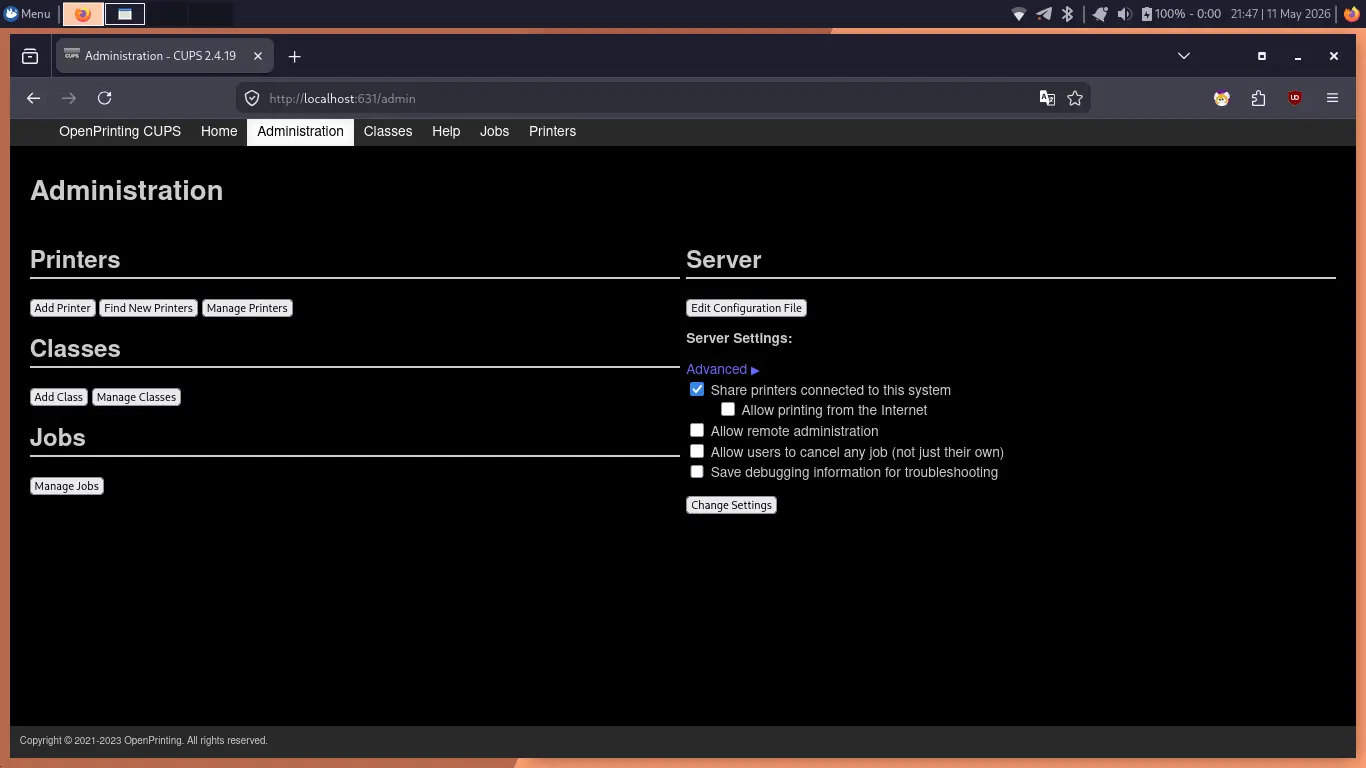Open the uBlock Origin extension icon

click(1295, 98)
